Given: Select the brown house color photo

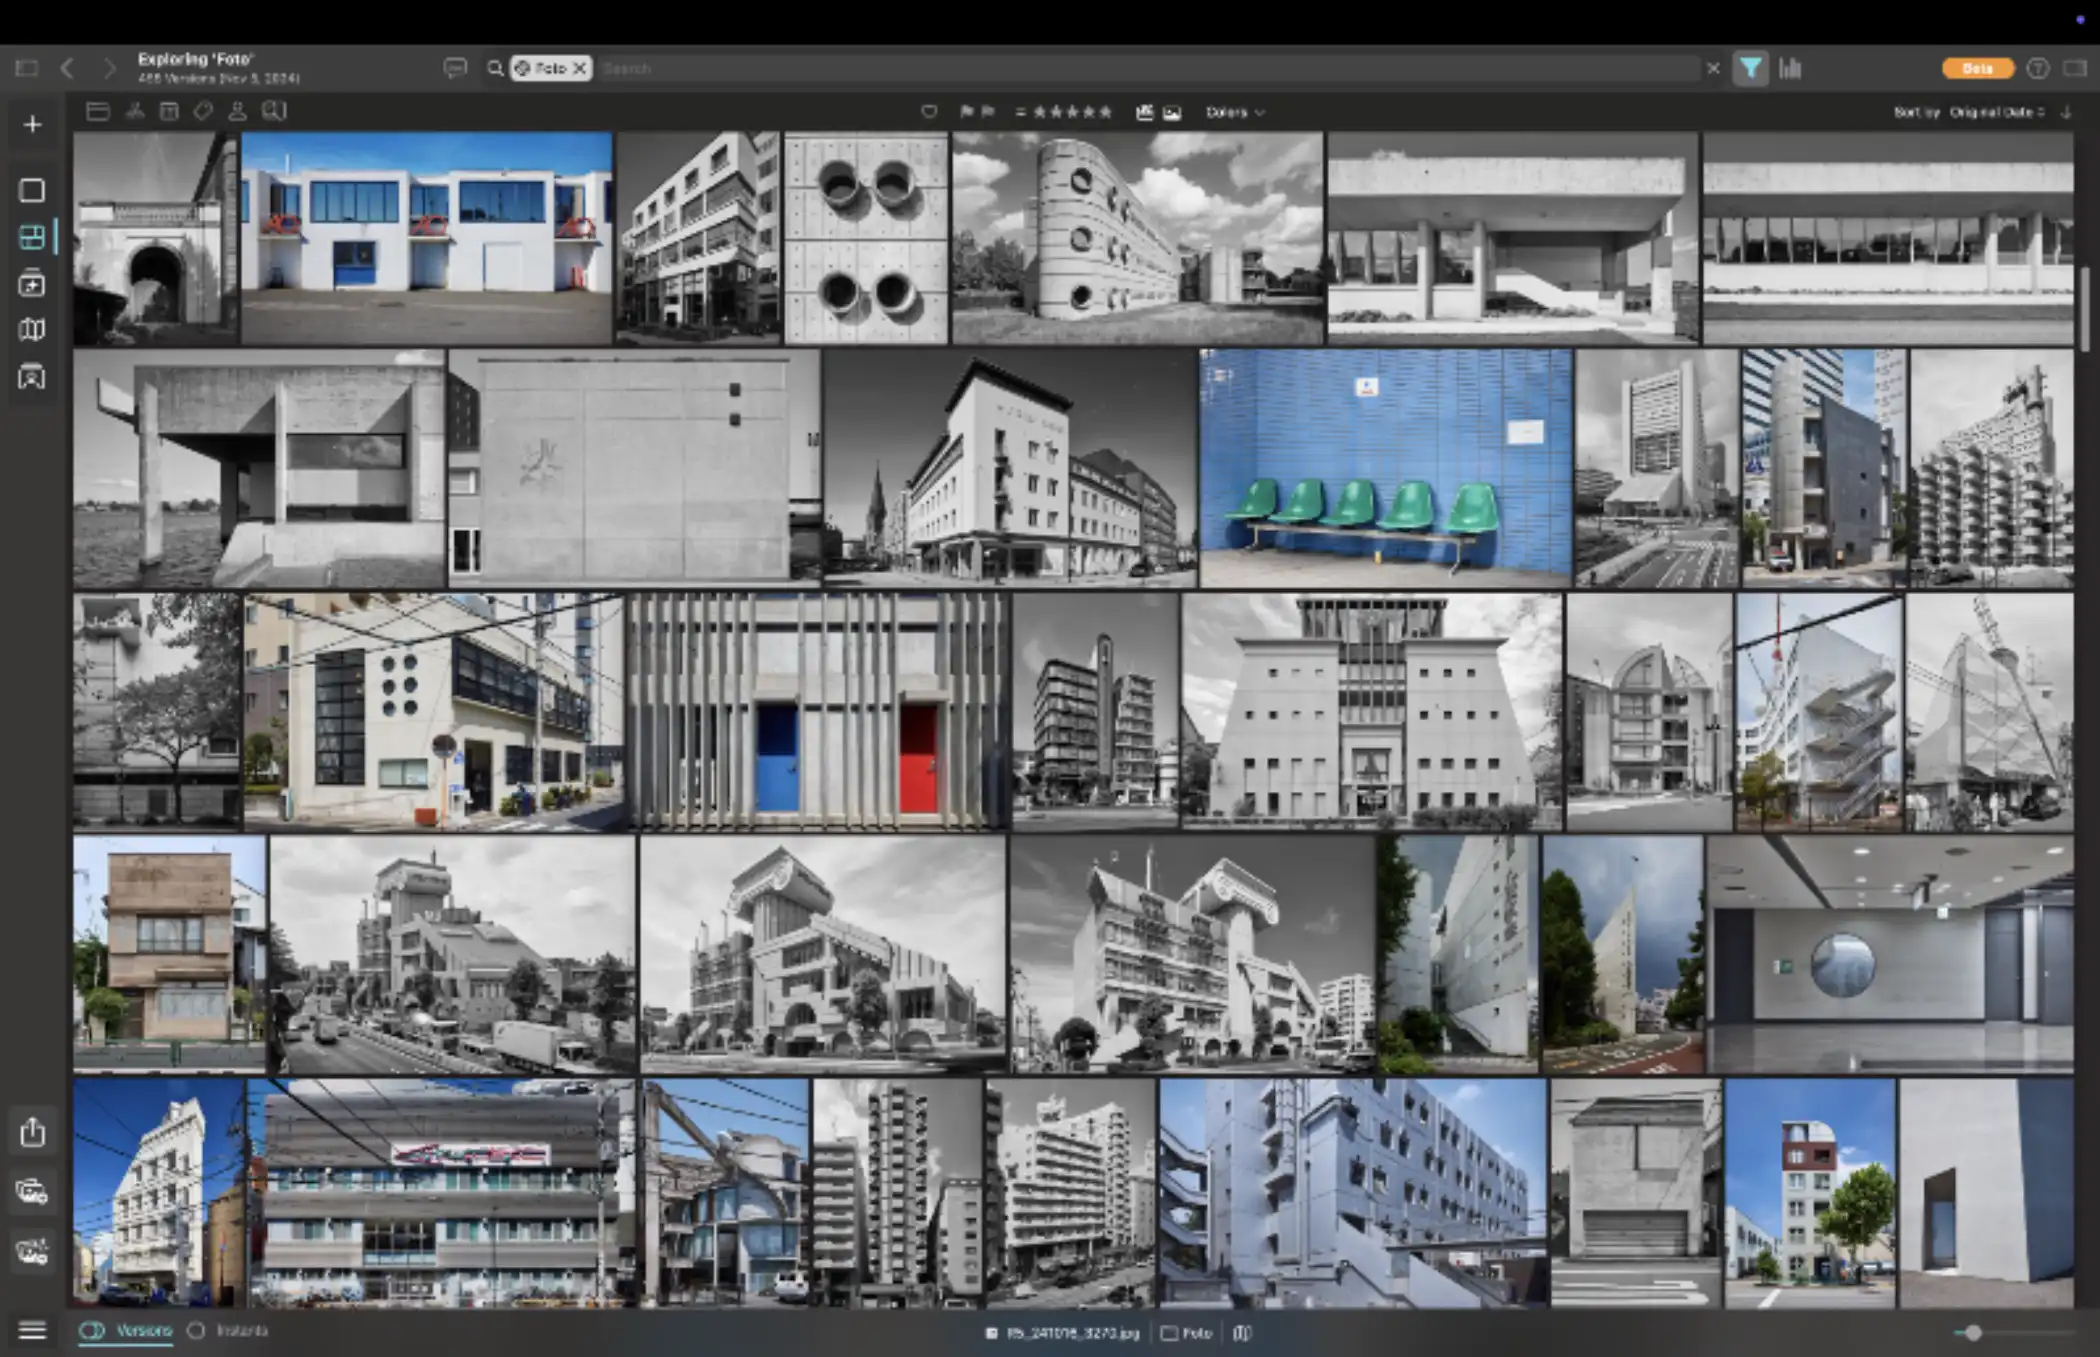Looking at the screenshot, I should (169, 955).
